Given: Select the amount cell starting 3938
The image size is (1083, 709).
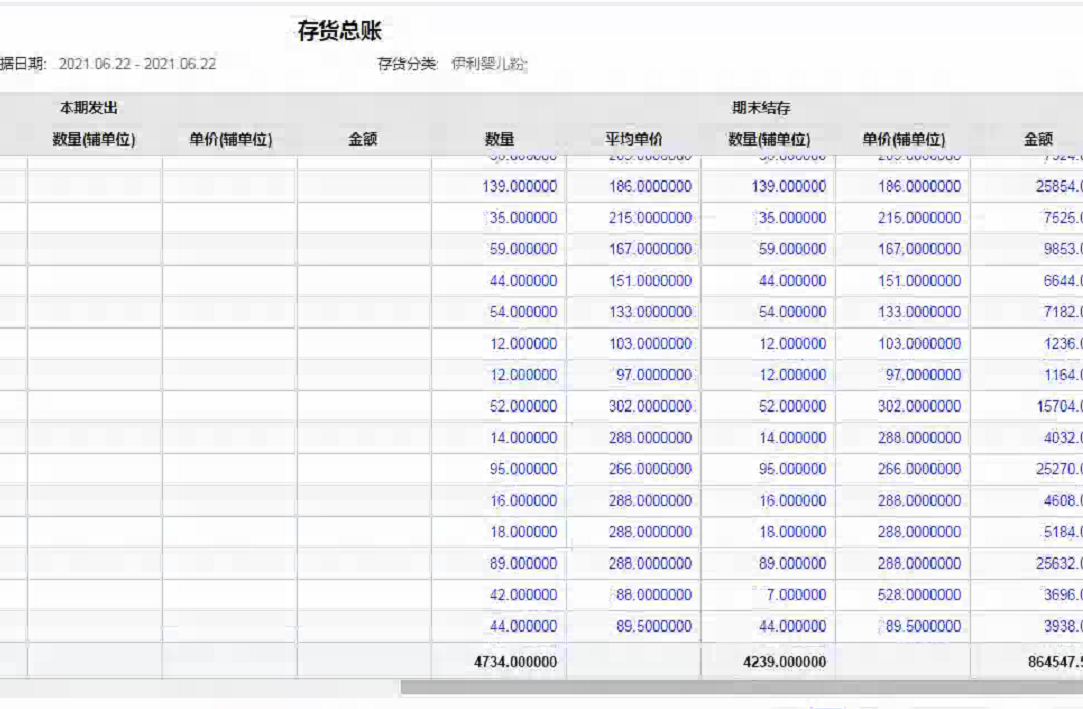Looking at the screenshot, I should click(x=1063, y=626).
